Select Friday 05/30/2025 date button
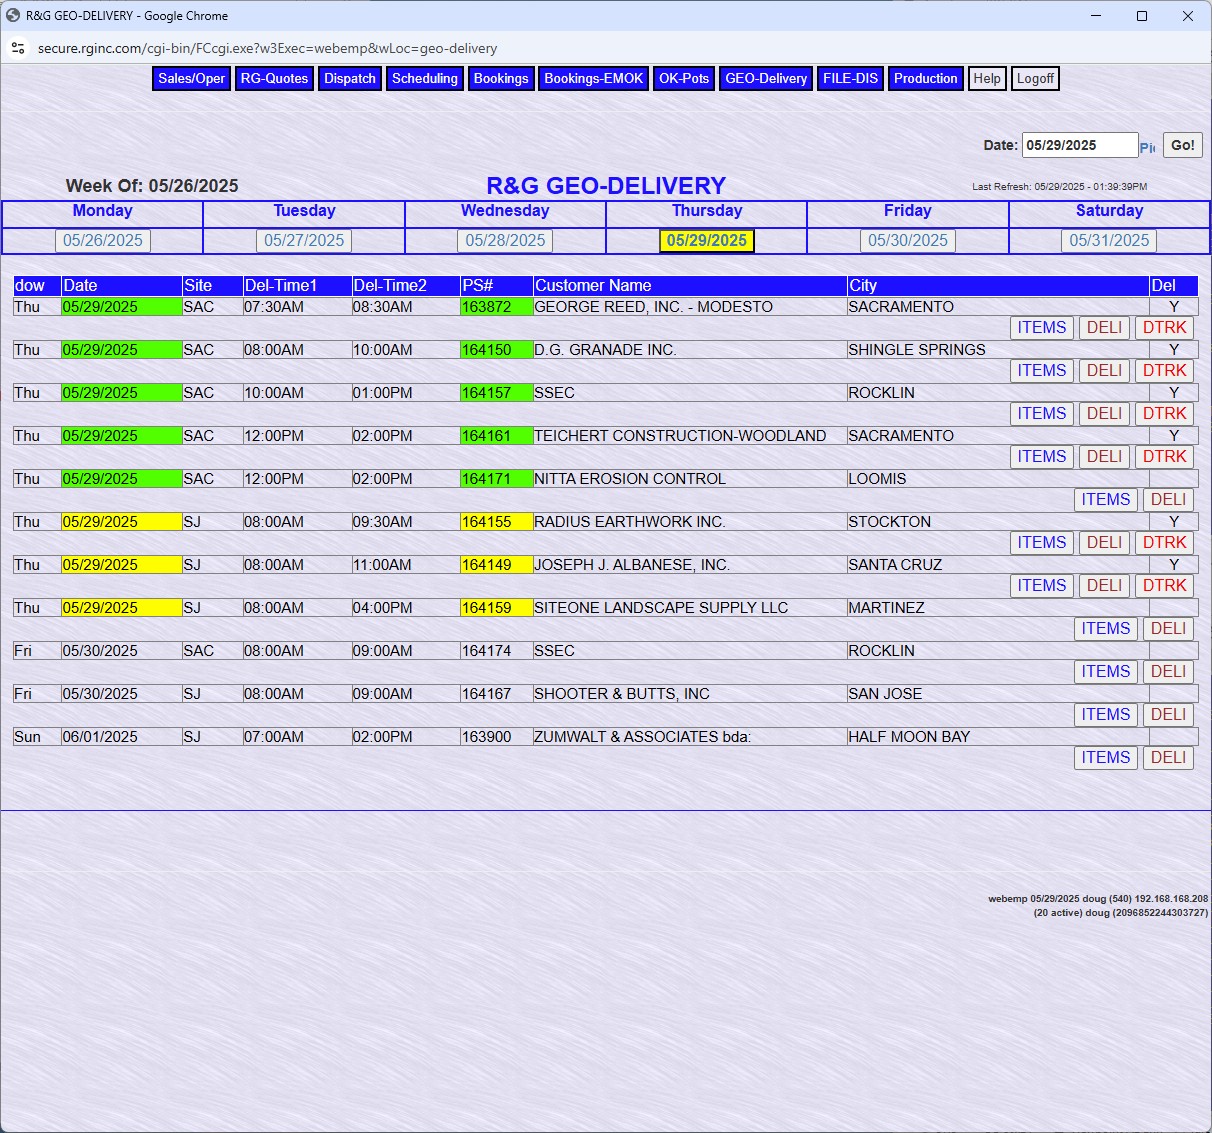Viewport: 1212px width, 1133px height. [x=908, y=241]
